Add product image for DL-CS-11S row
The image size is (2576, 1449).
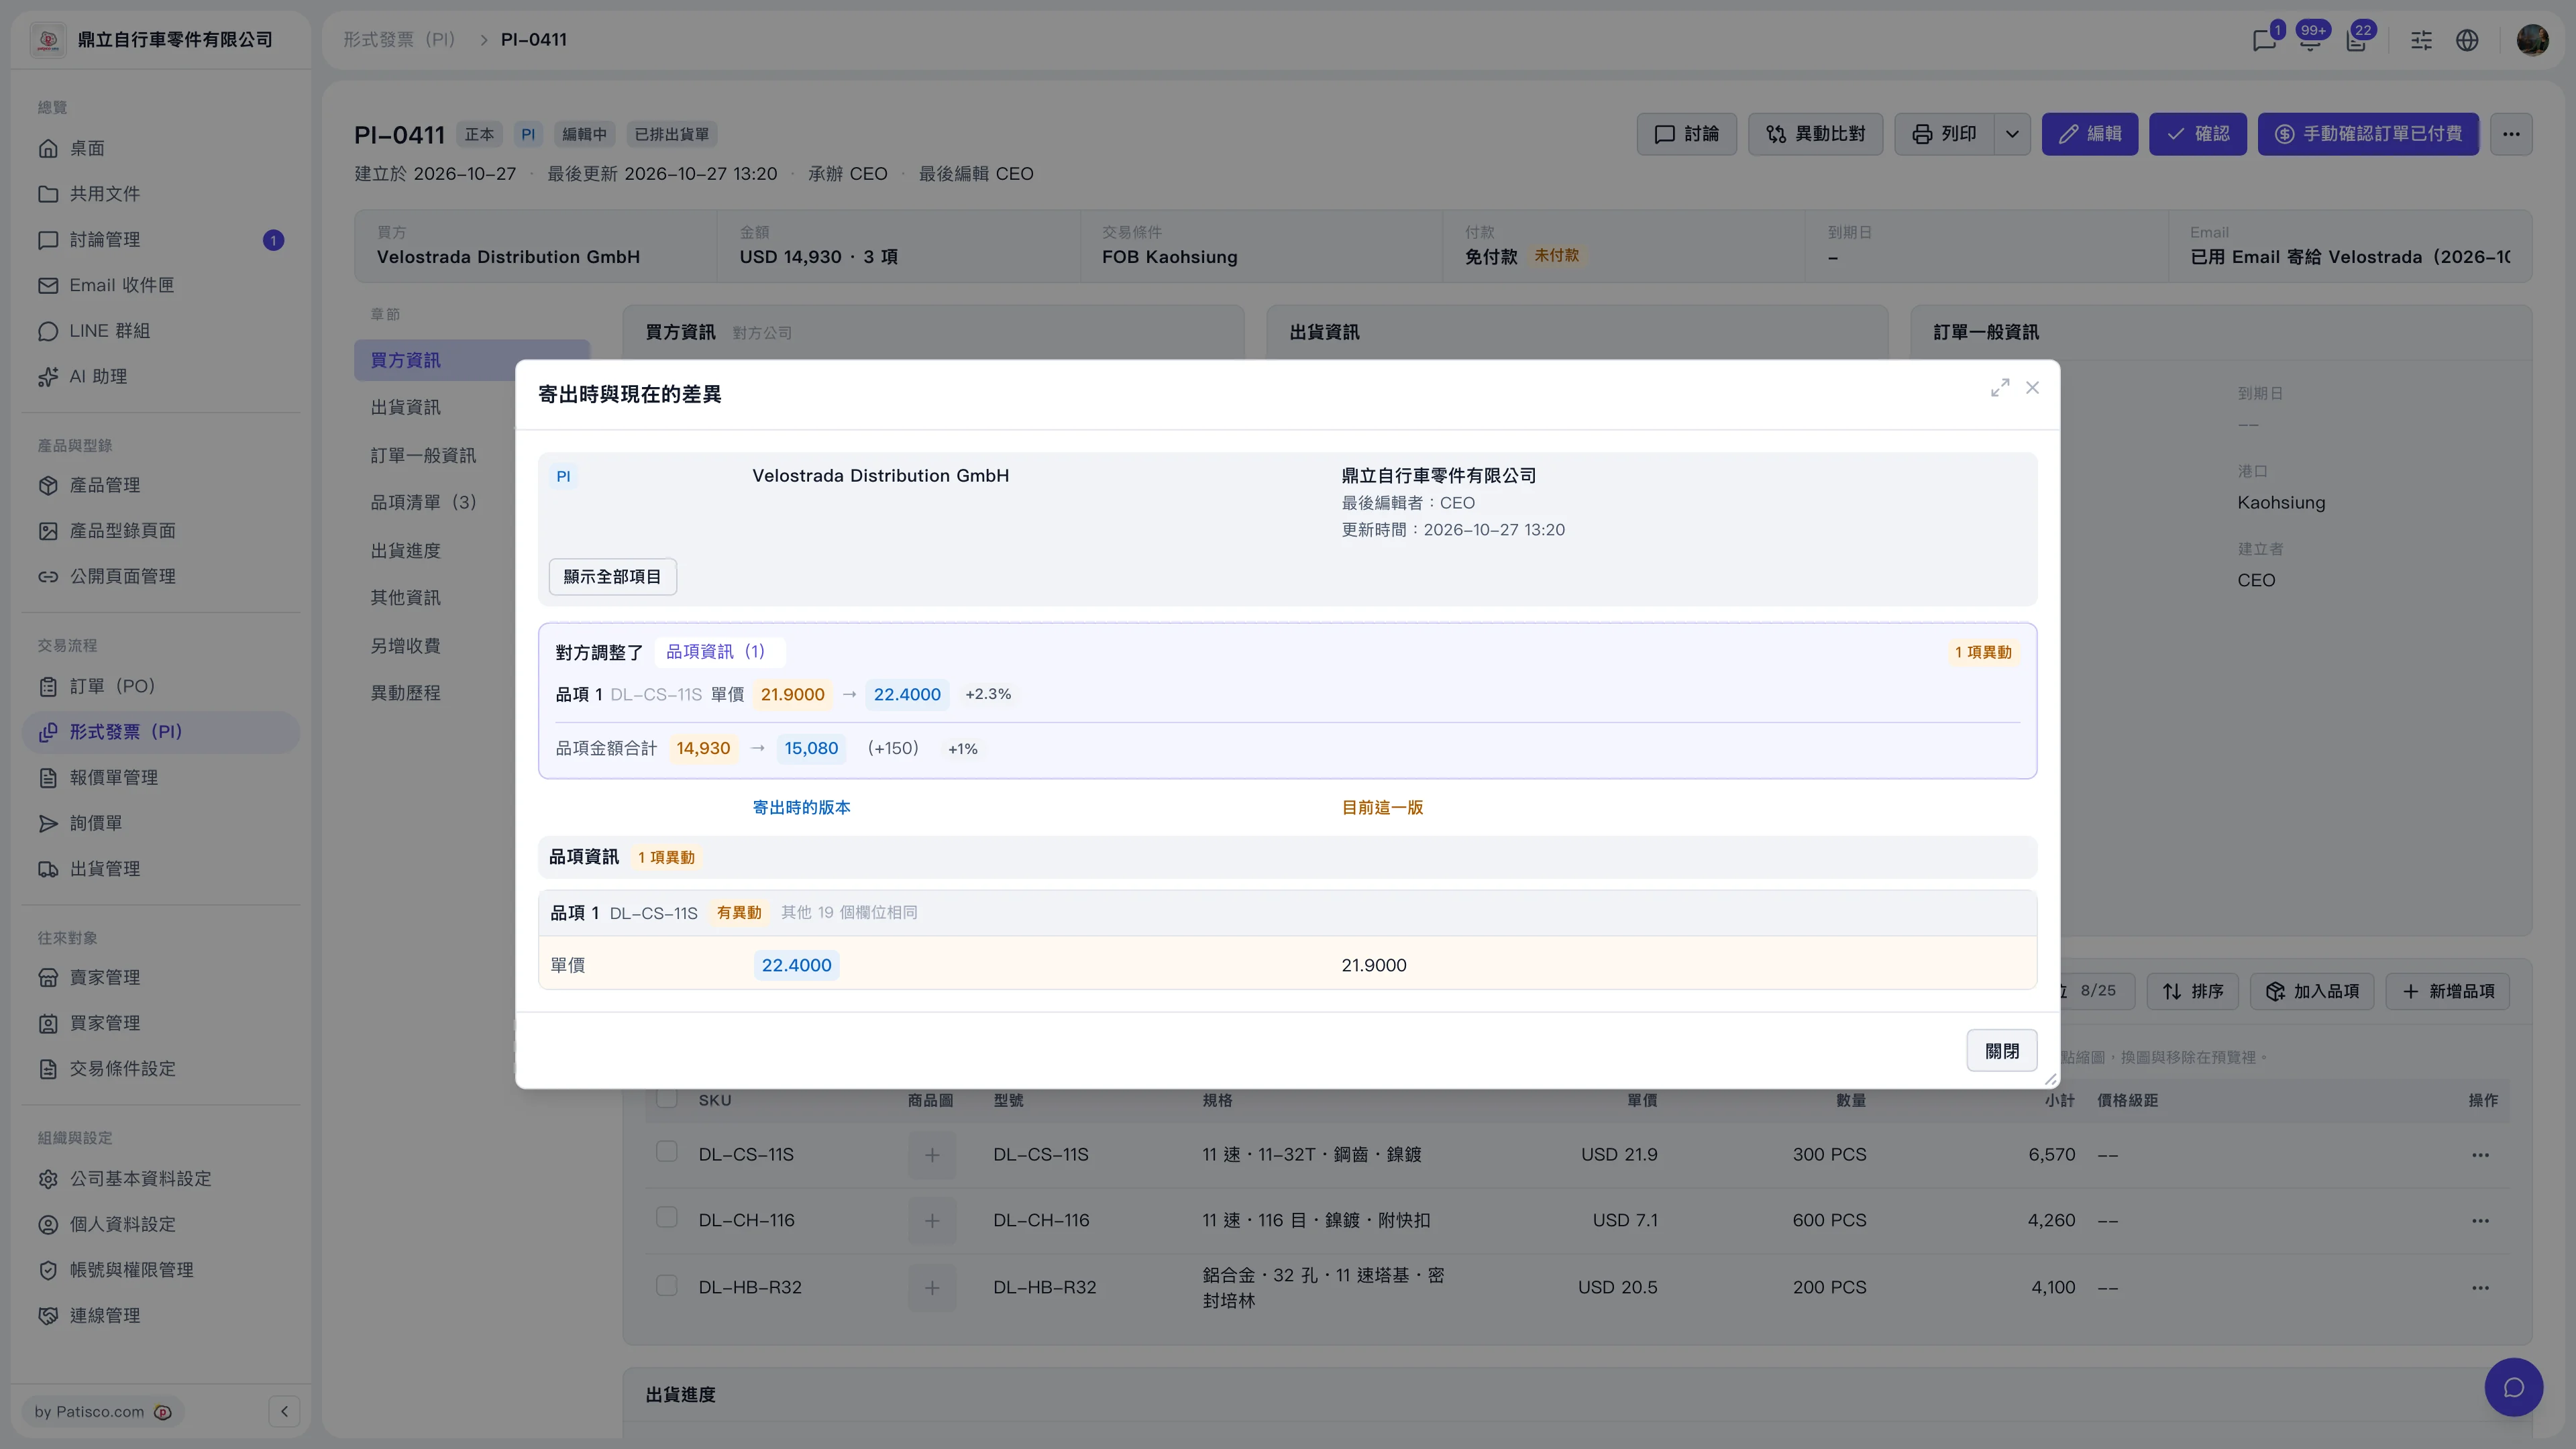(x=932, y=1155)
